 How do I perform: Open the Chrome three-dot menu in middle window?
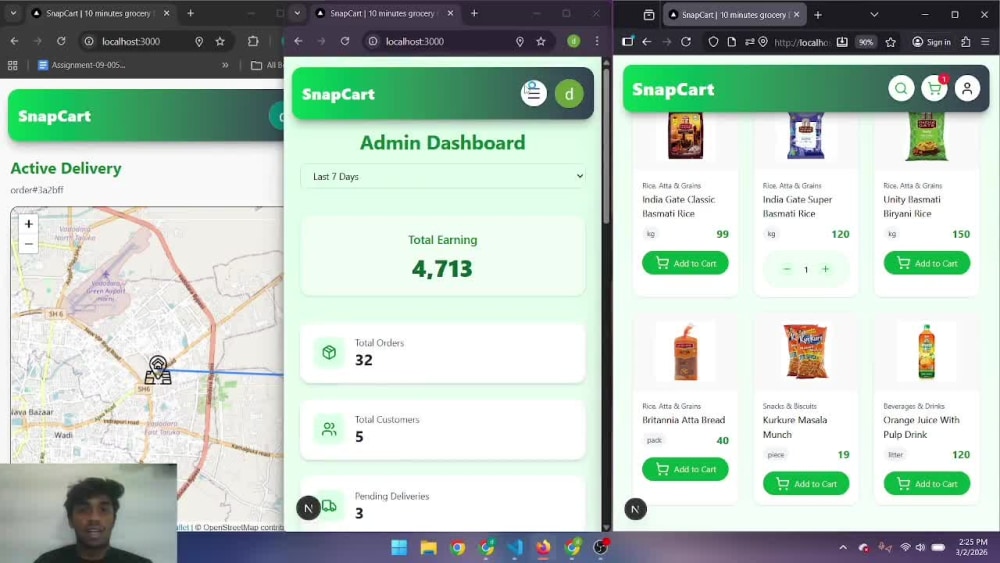point(597,41)
